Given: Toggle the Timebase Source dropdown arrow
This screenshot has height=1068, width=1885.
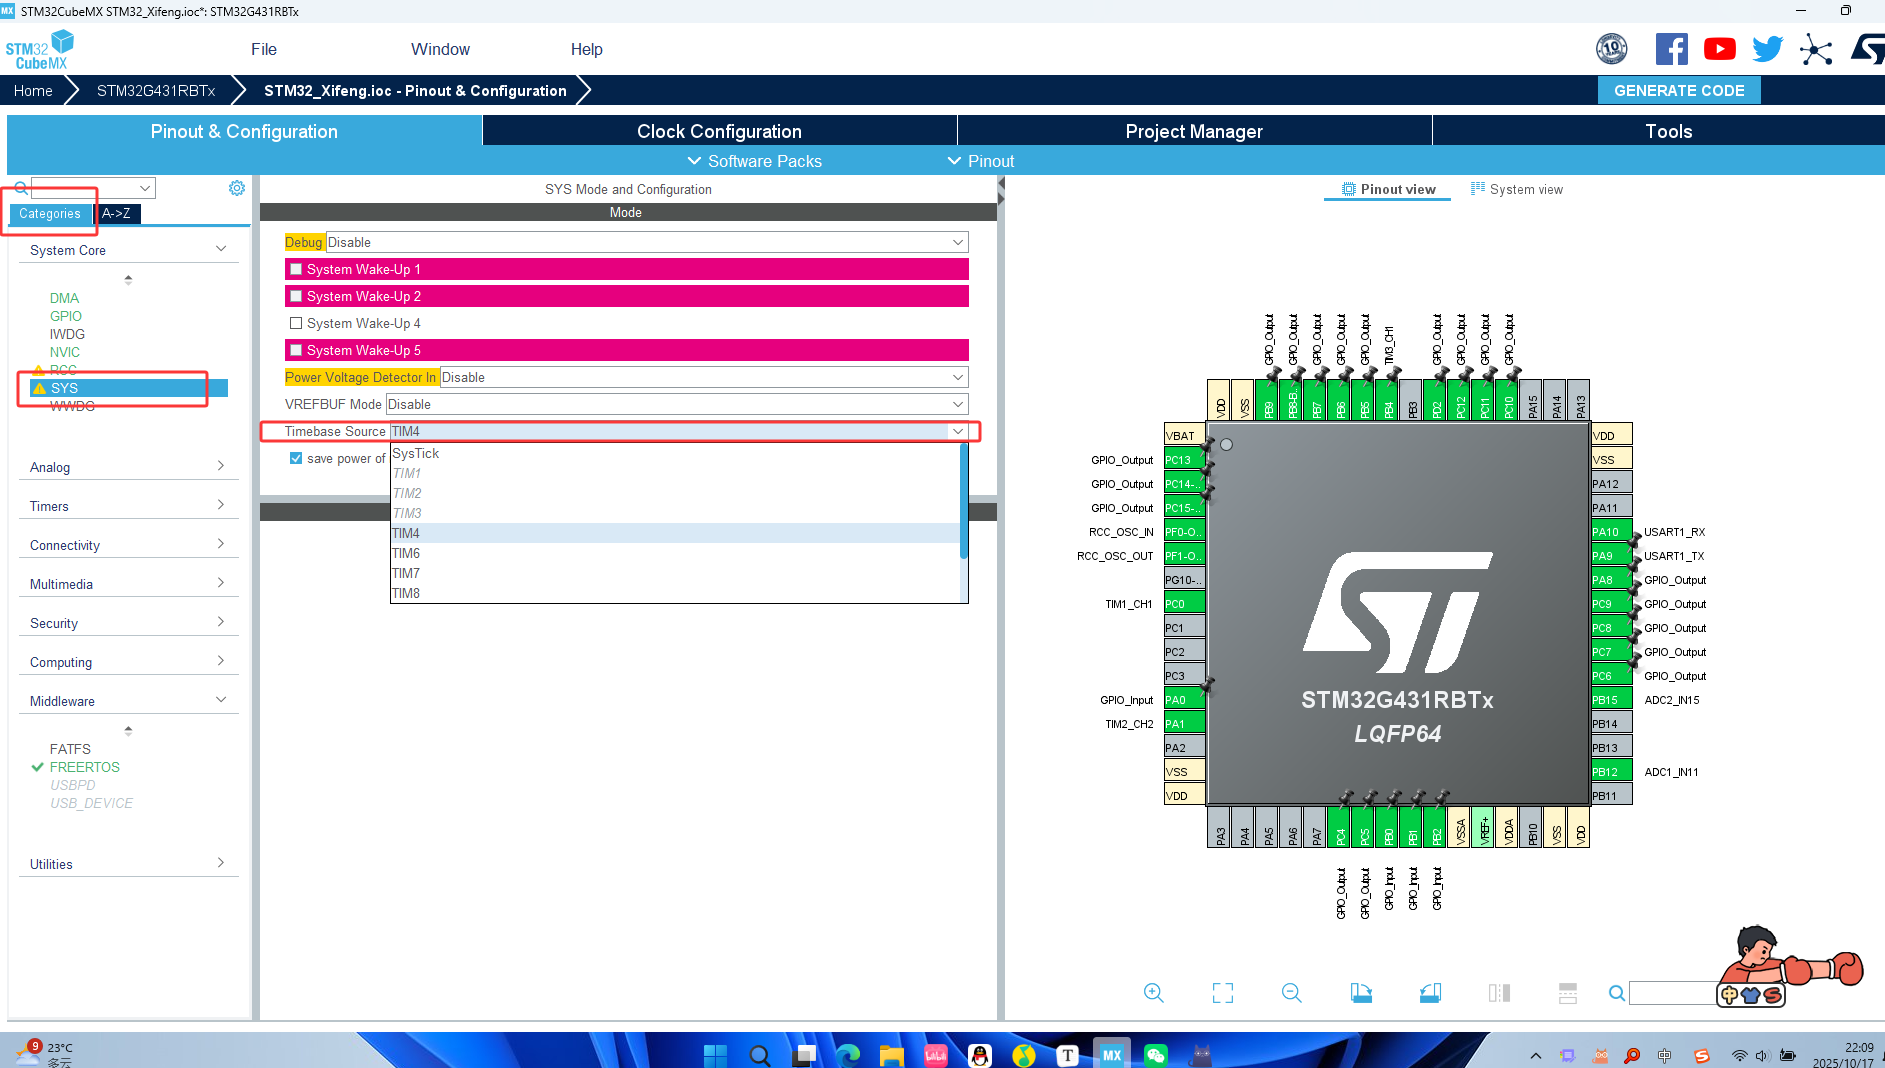Looking at the screenshot, I should coord(958,431).
